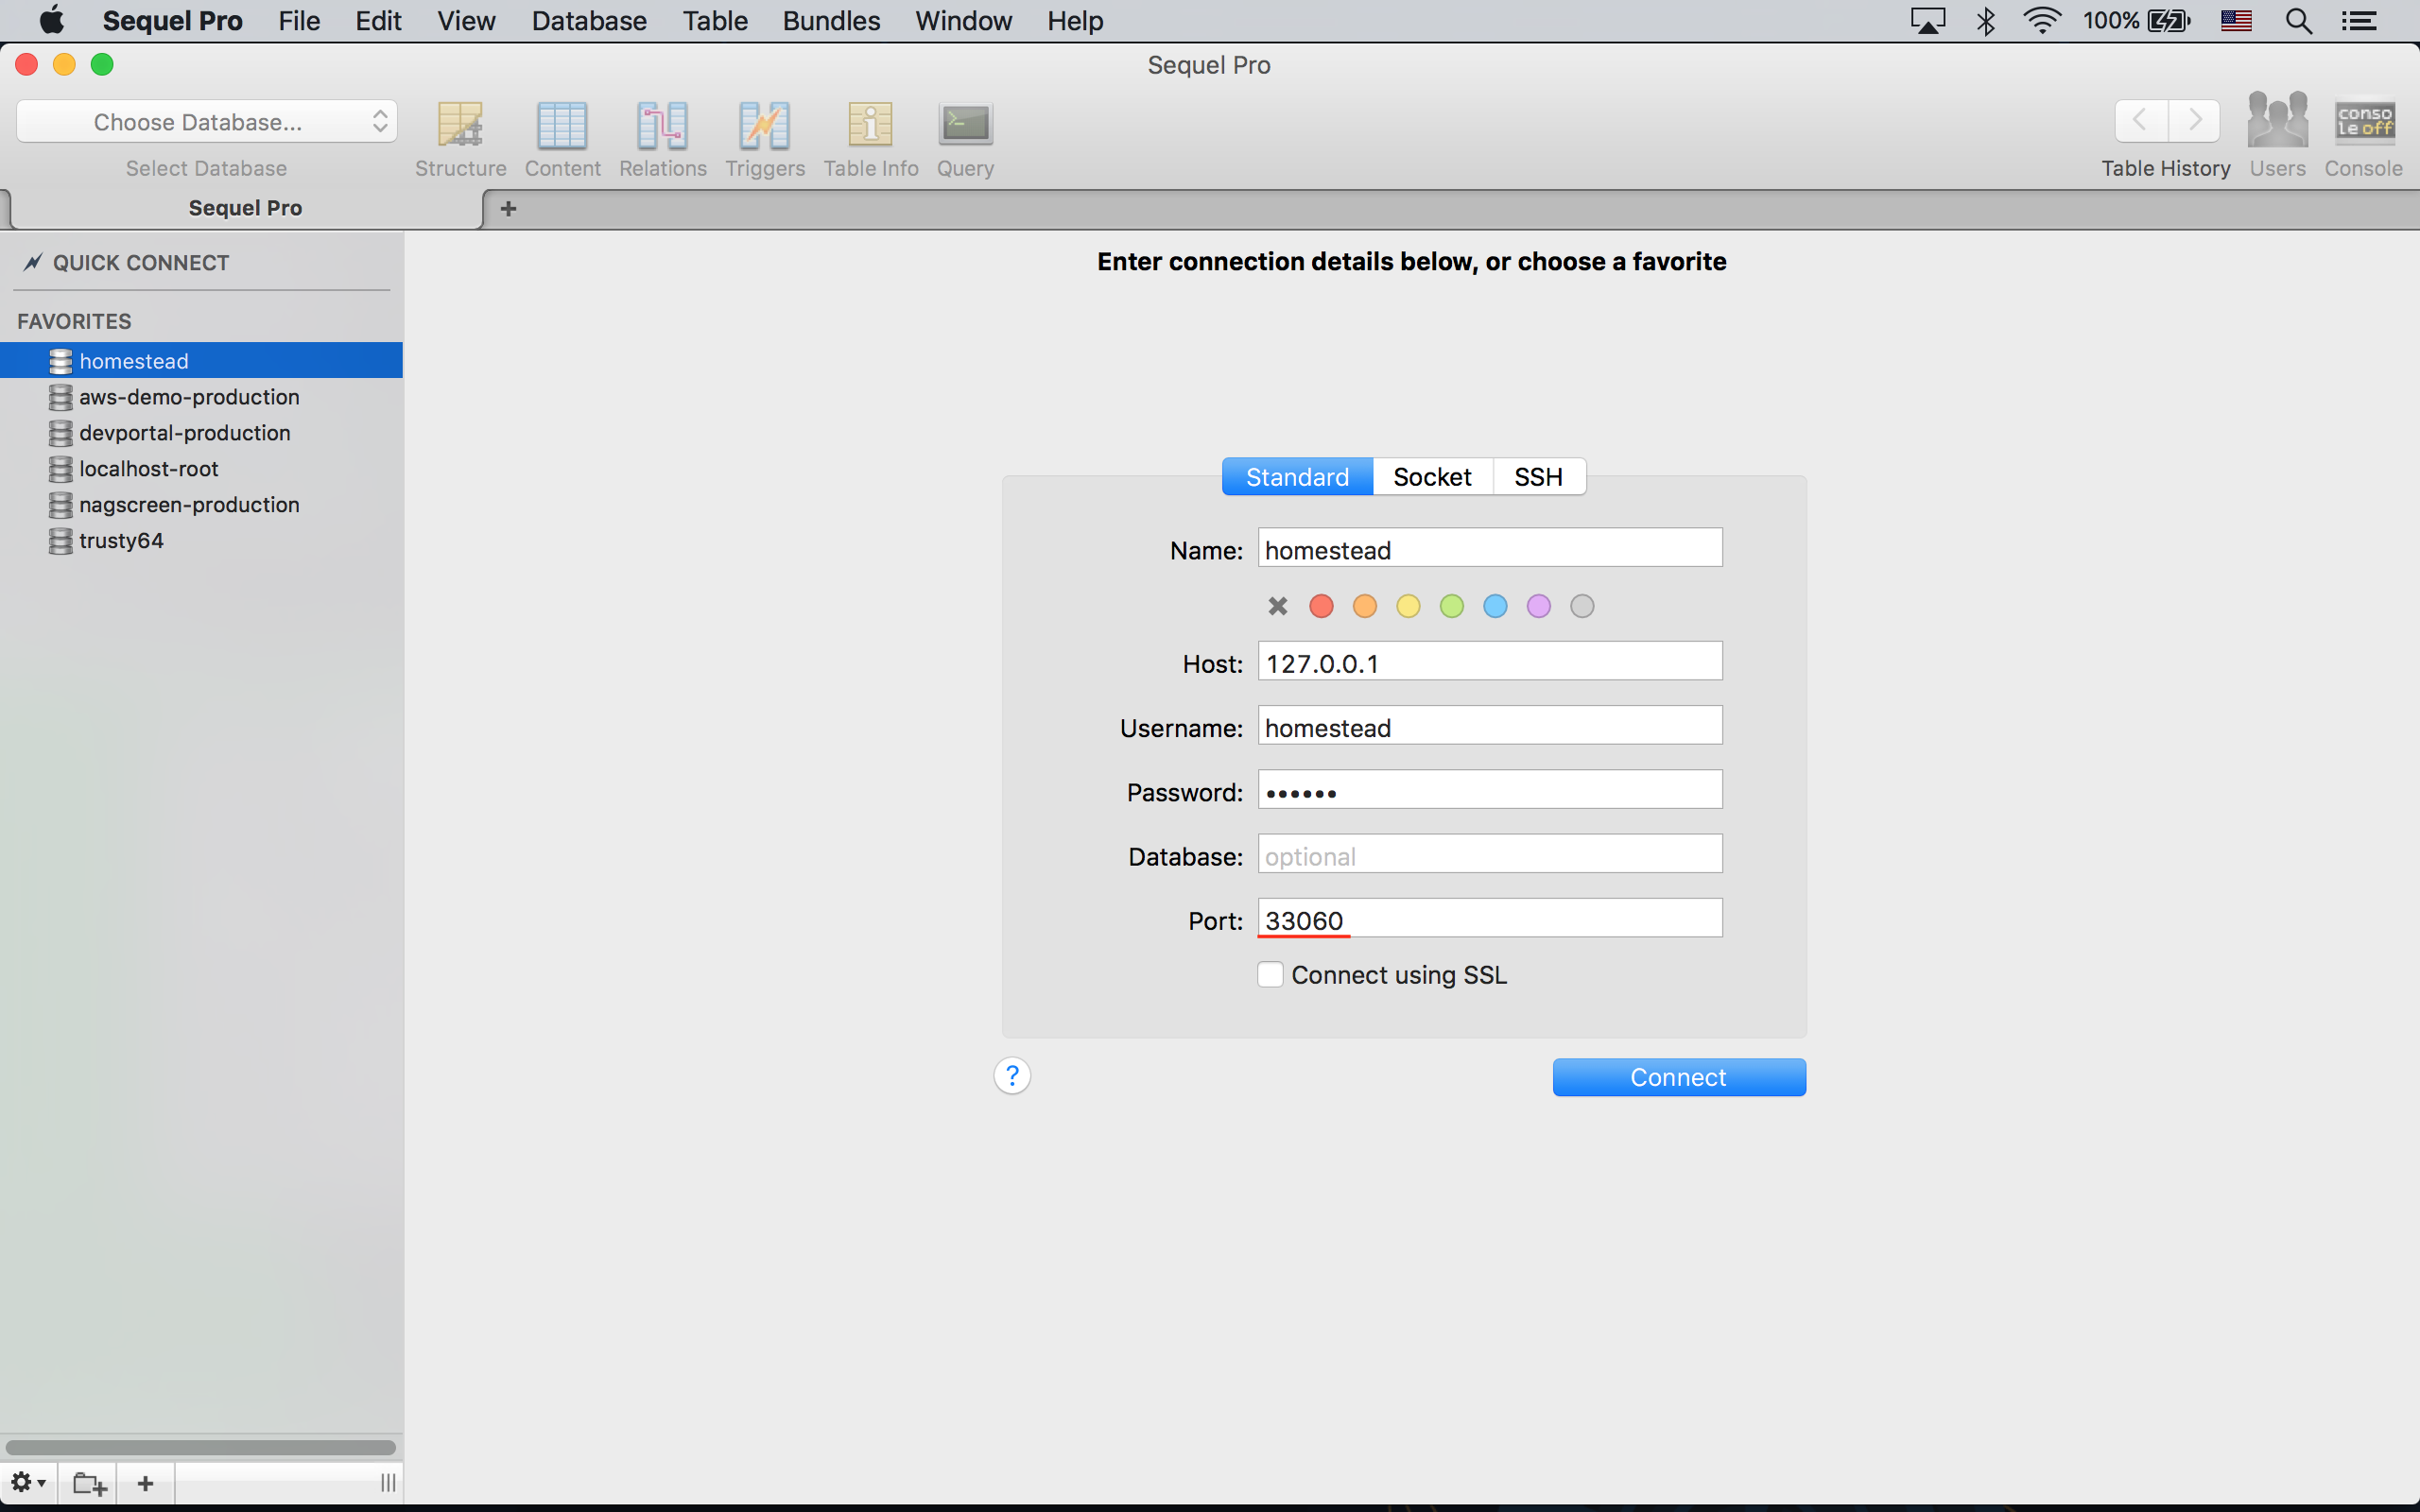
Task: Click the Bluetooth status icon
Action: (1986, 21)
